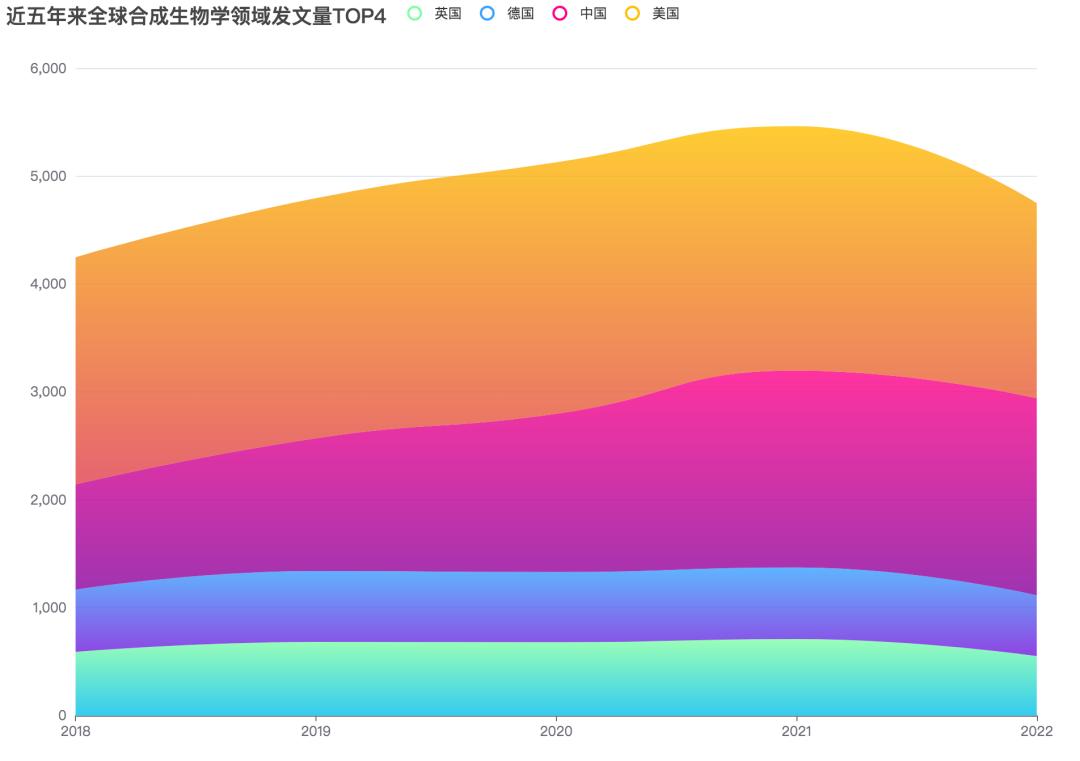Image resolution: width=1080 pixels, height=761 pixels.
Task: Click the 2020 x-axis label
Action: (556, 731)
